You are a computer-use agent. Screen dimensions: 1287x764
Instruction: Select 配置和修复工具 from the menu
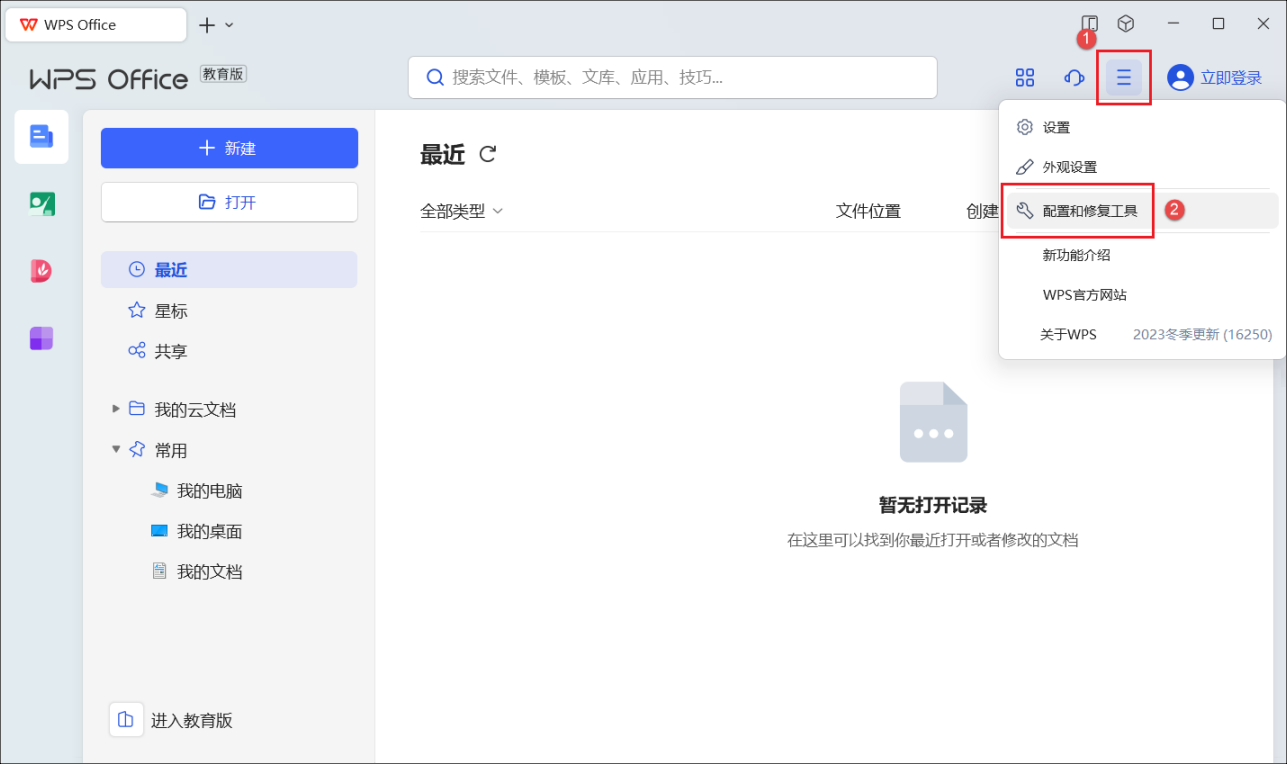(x=1077, y=211)
